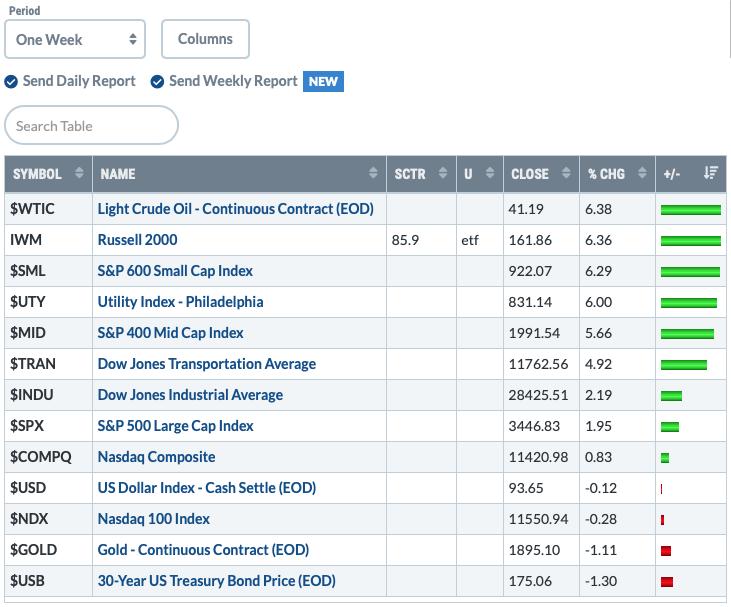Open 30-Year US Treasury Bond Price link

point(217,581)
